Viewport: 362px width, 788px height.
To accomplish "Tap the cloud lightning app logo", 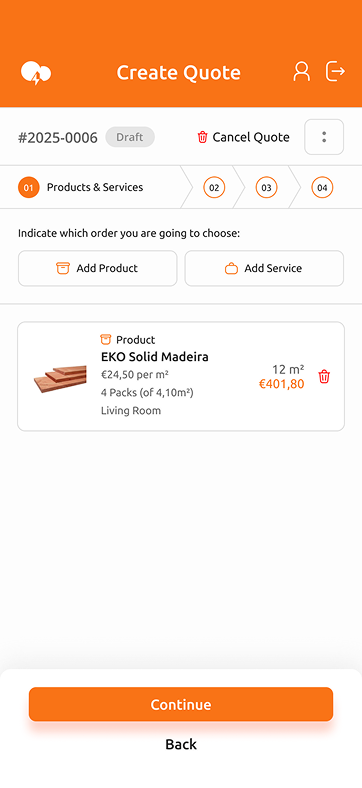I will pyautogui.click(x=36, y=73).
